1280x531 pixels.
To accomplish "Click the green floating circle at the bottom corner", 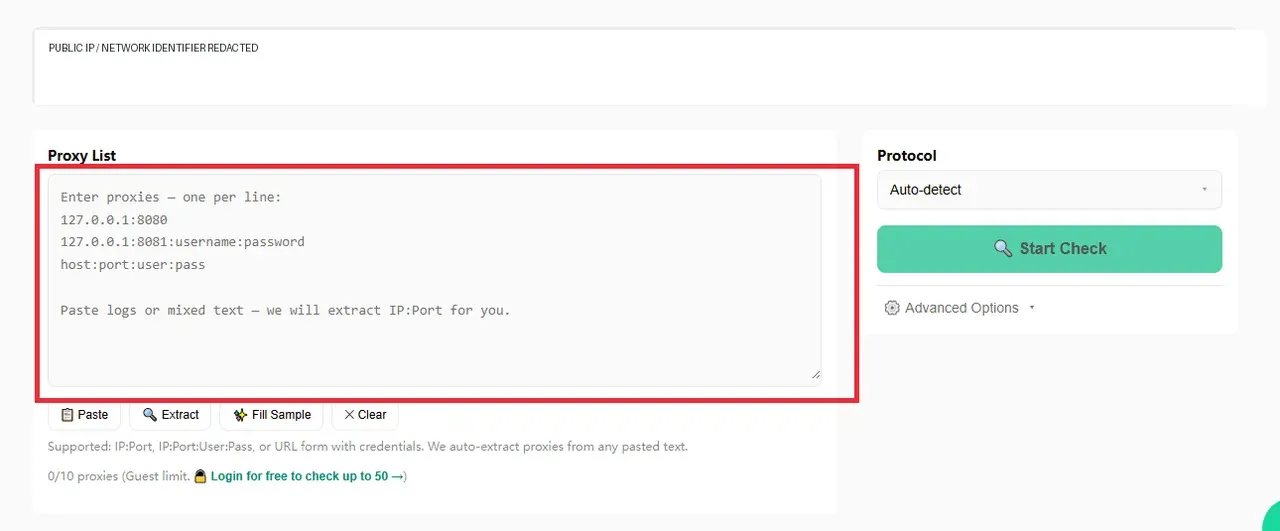I will click(1270, 520).
